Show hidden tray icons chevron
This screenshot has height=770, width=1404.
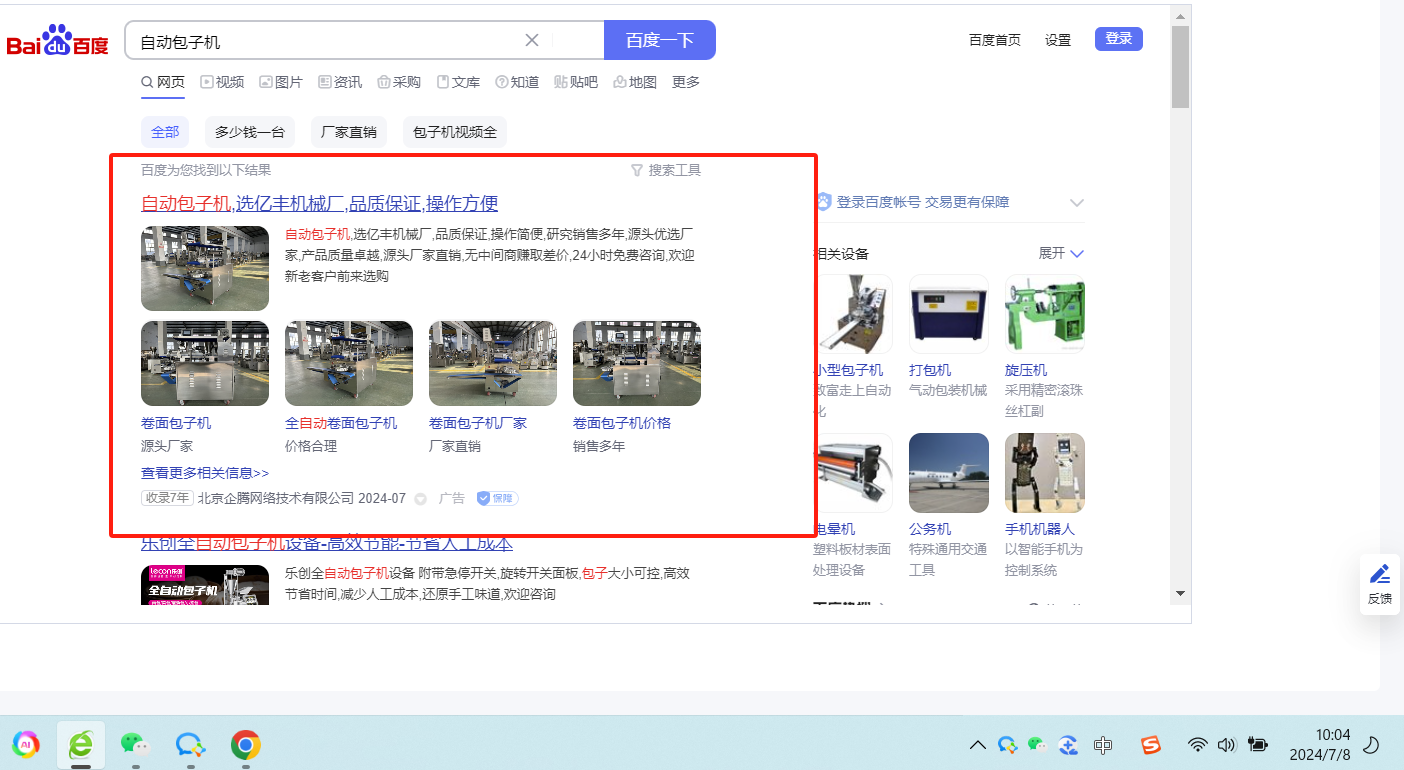[978, 744]
